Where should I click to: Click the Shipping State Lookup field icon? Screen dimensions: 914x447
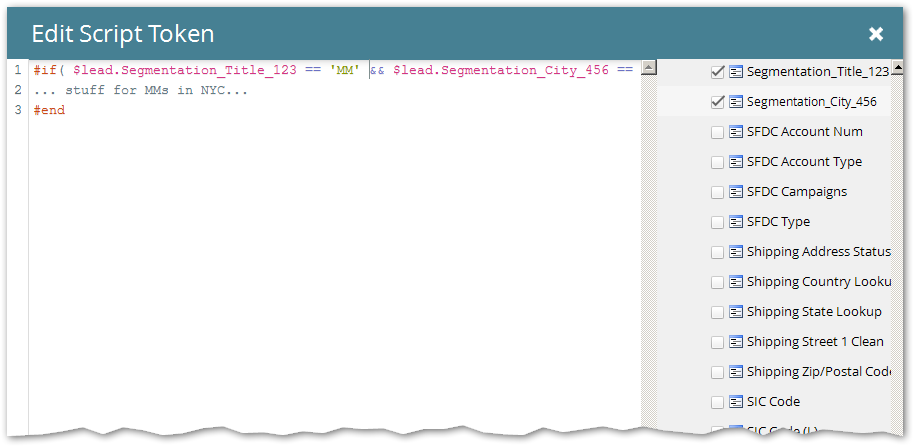[x=736, y=312]
